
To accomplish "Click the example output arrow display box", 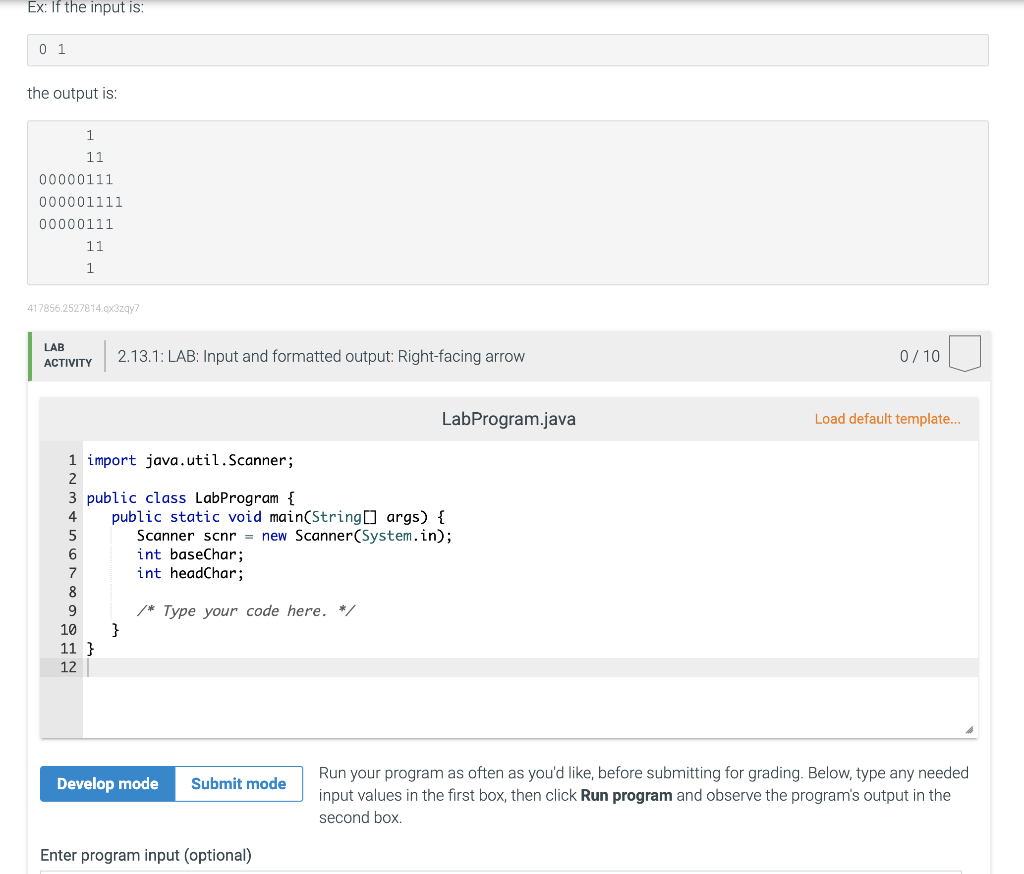I will click(507, 202).
